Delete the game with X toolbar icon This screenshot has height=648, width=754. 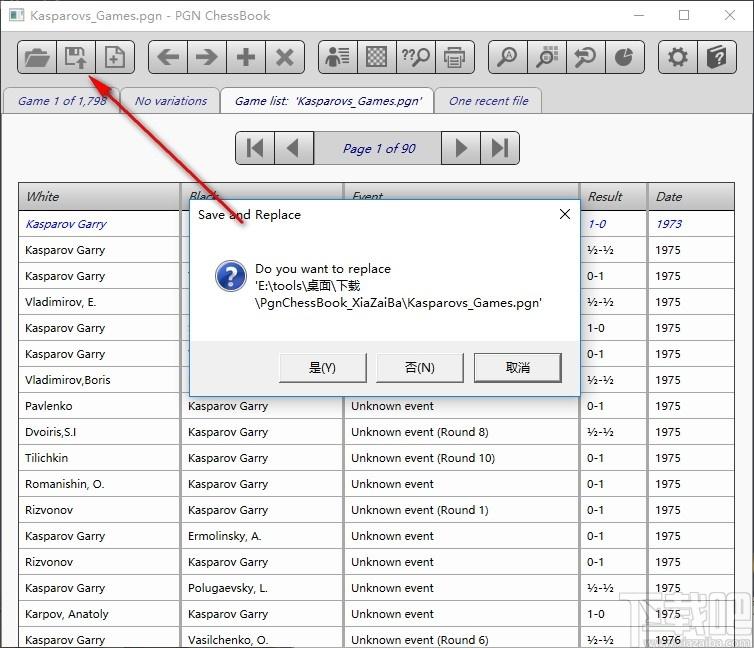click(x=285, y=57)
